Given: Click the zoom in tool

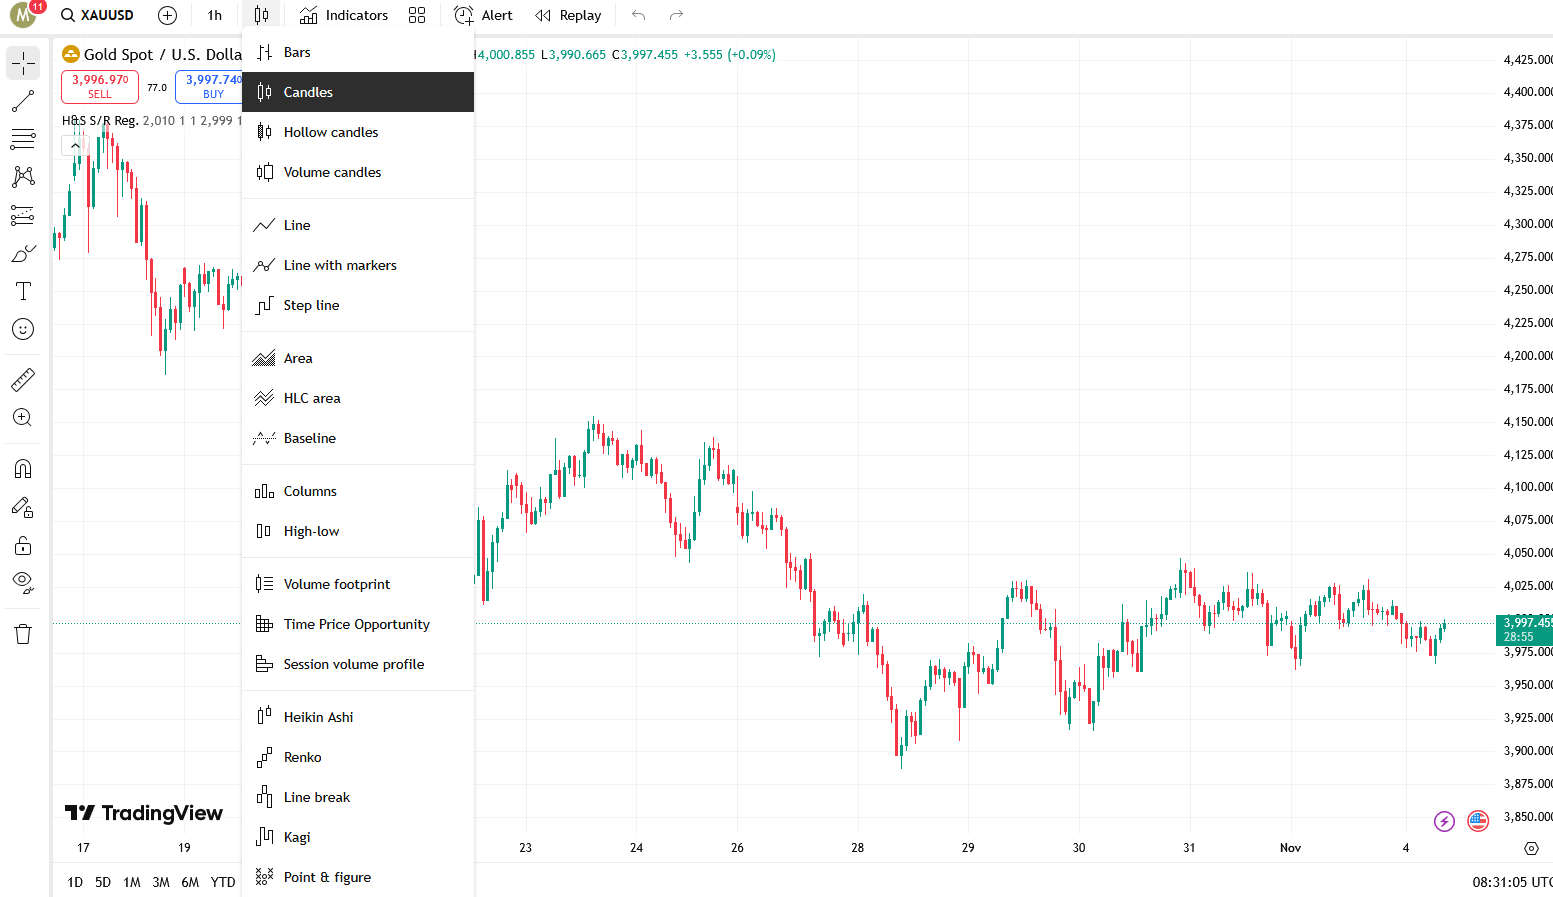Looking at the screenshot, I should (x=23, y=418).
